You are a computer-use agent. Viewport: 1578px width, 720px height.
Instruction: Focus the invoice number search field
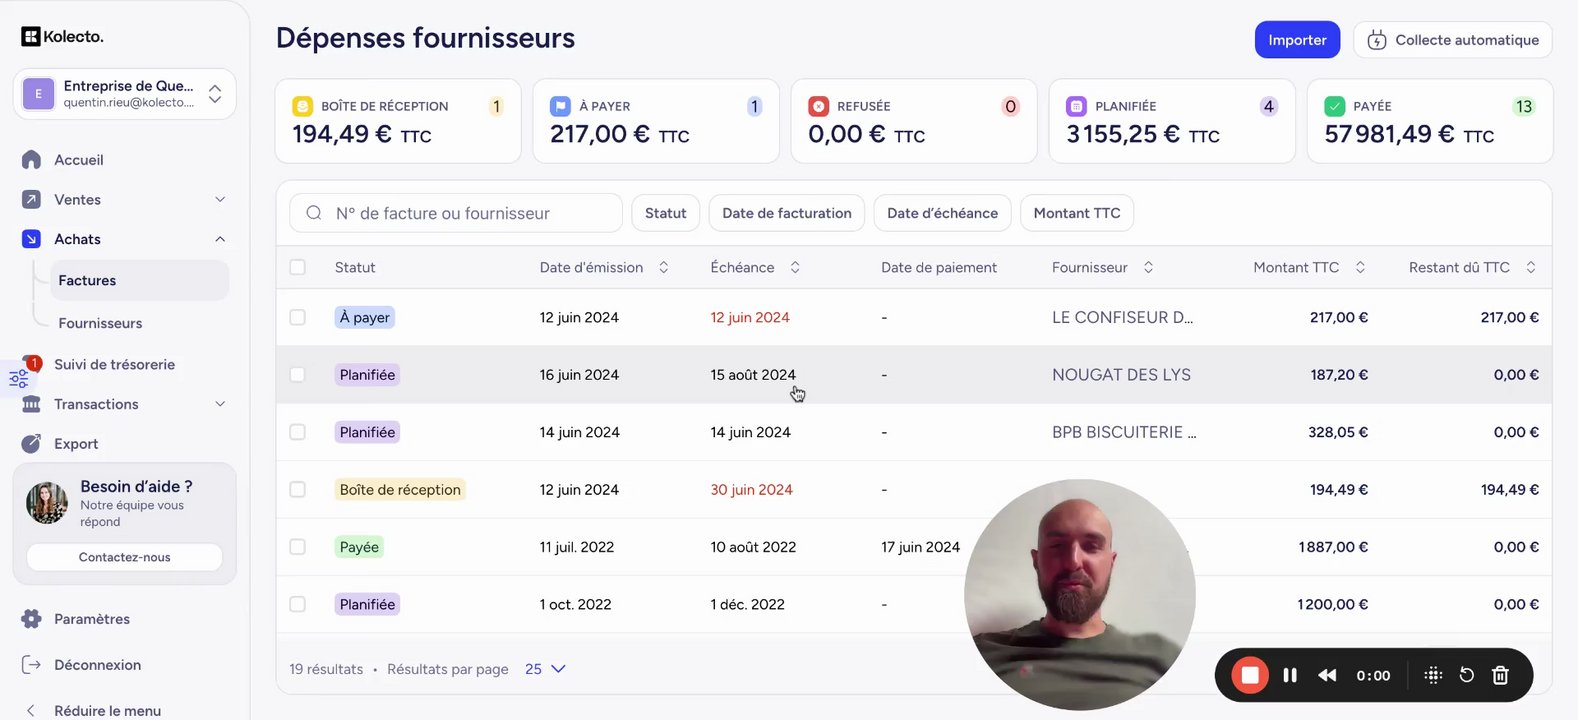[470, 213]
